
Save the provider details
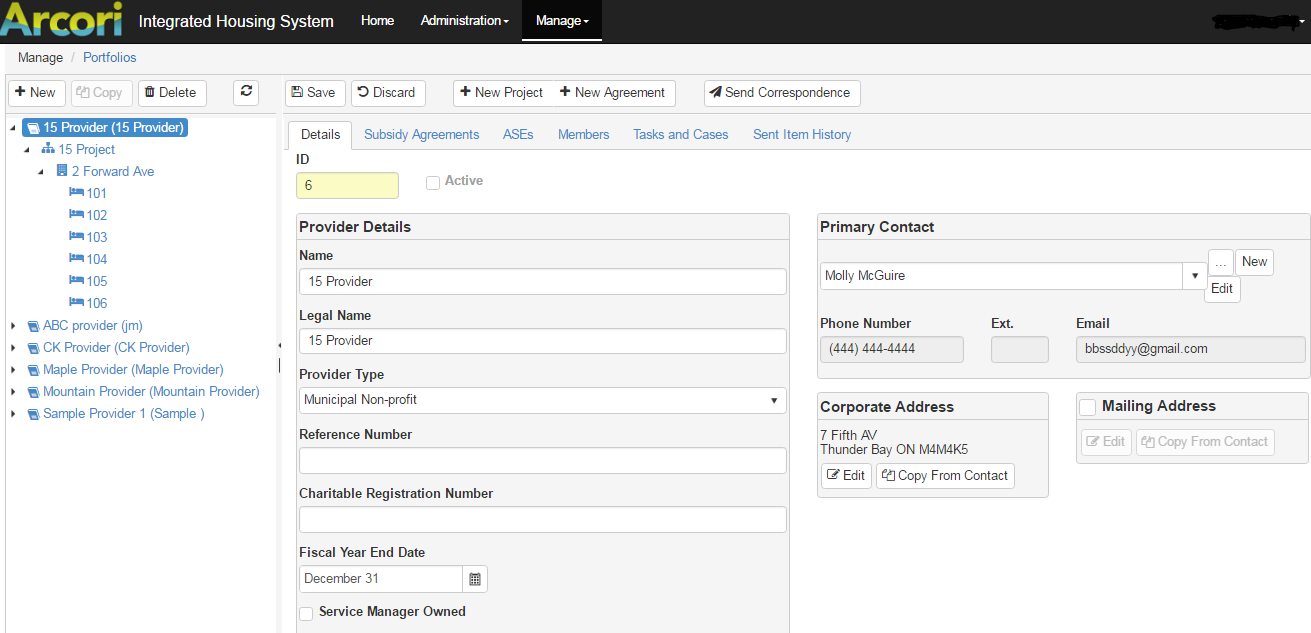click(315, 92)
